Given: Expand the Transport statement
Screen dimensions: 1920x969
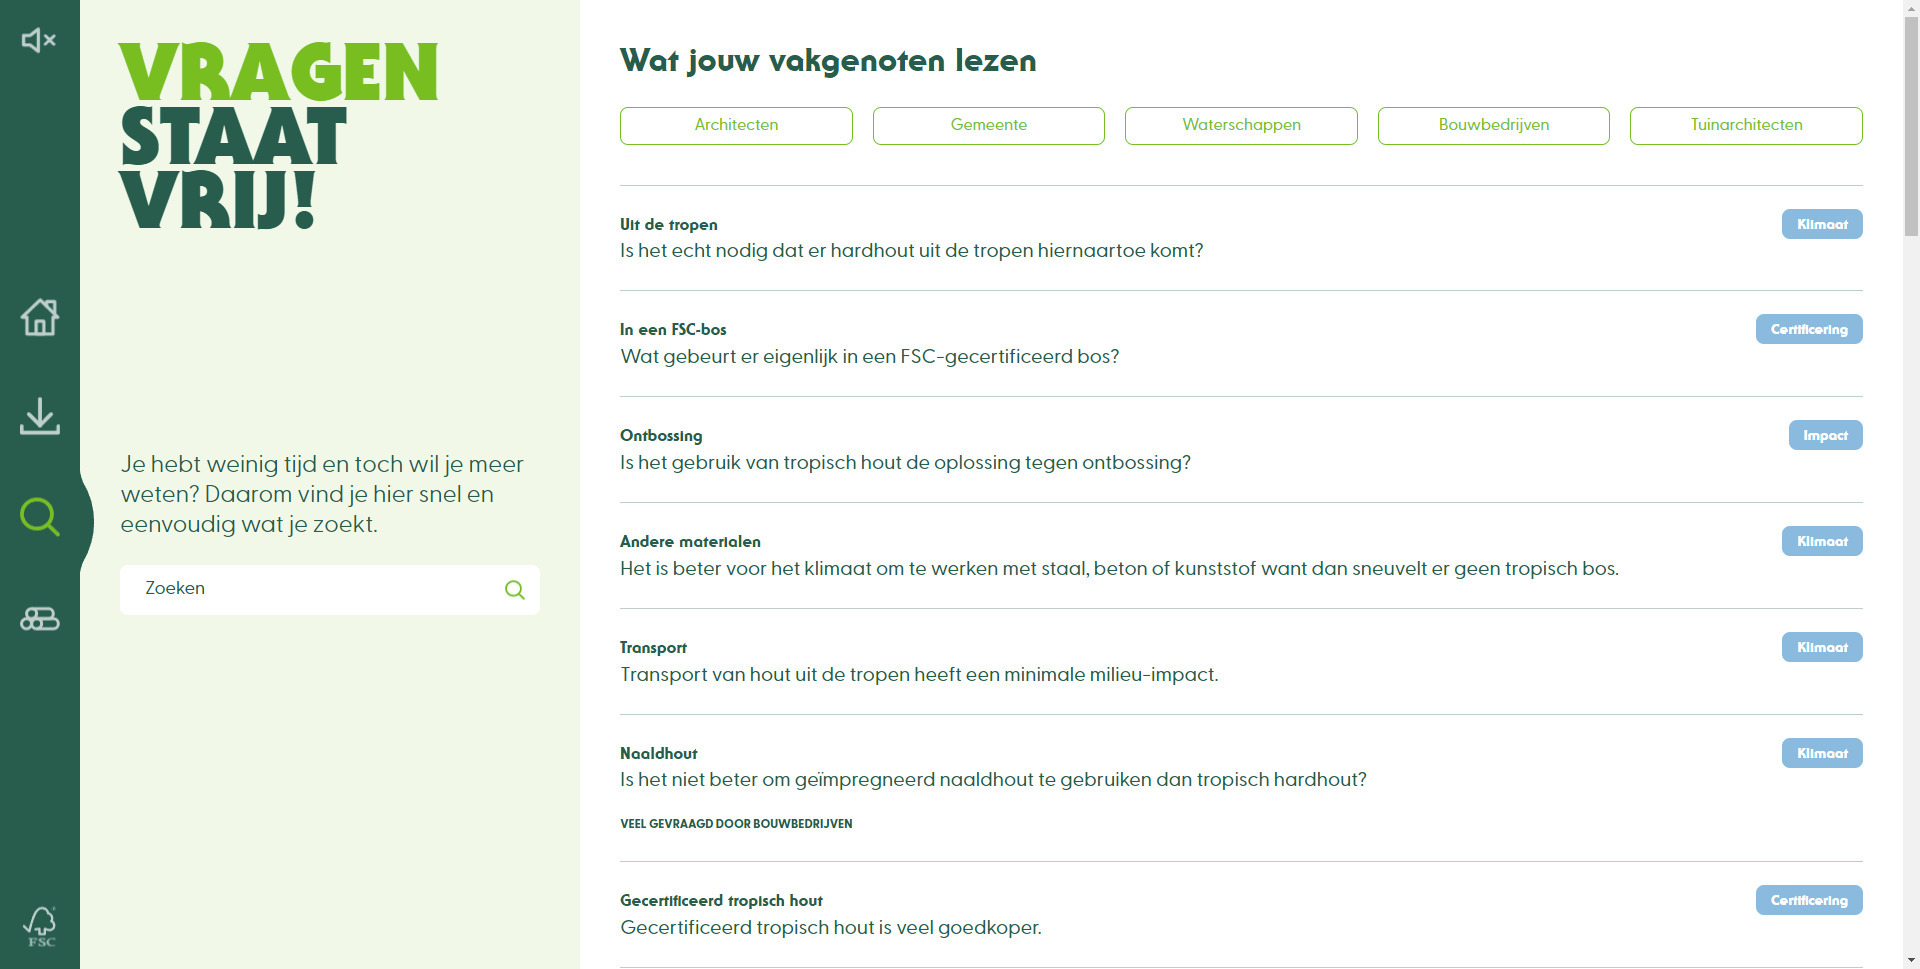Looking at the screenshot, I should (x=918, y=675).
